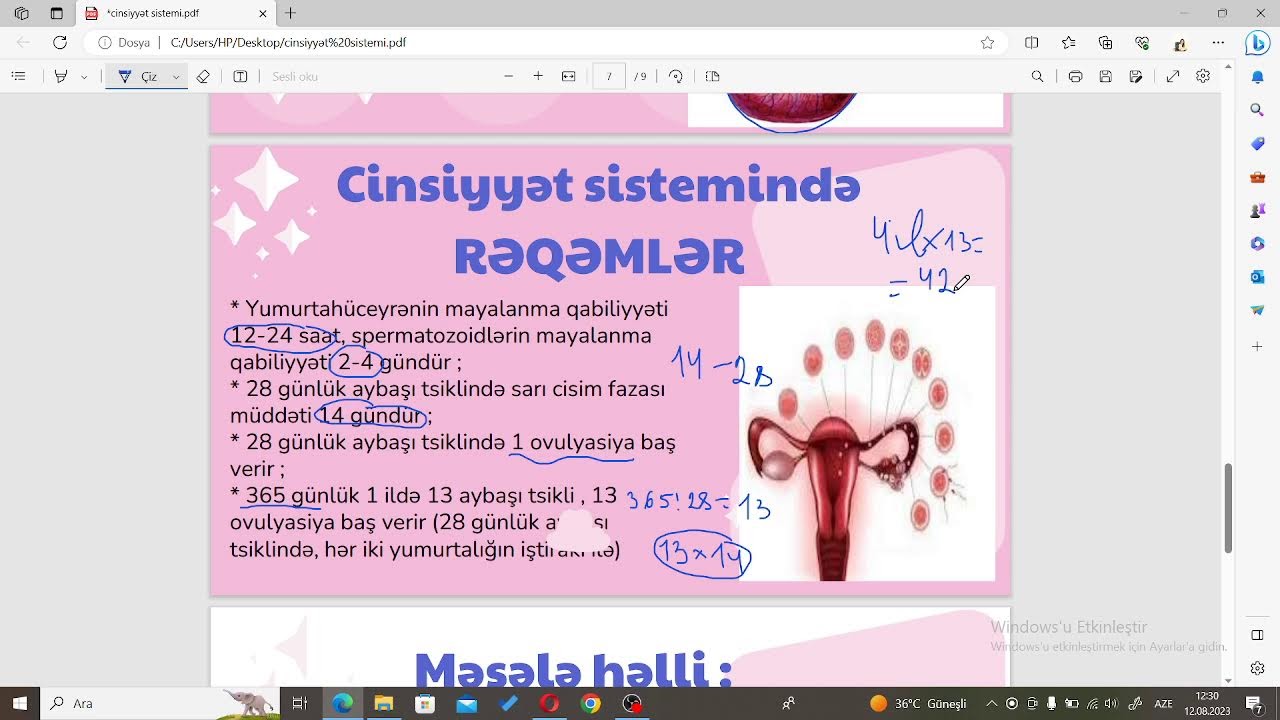Open the Favorites list
The height and width of the screenshot is (720, 1280).
(x=1068, y=43)
